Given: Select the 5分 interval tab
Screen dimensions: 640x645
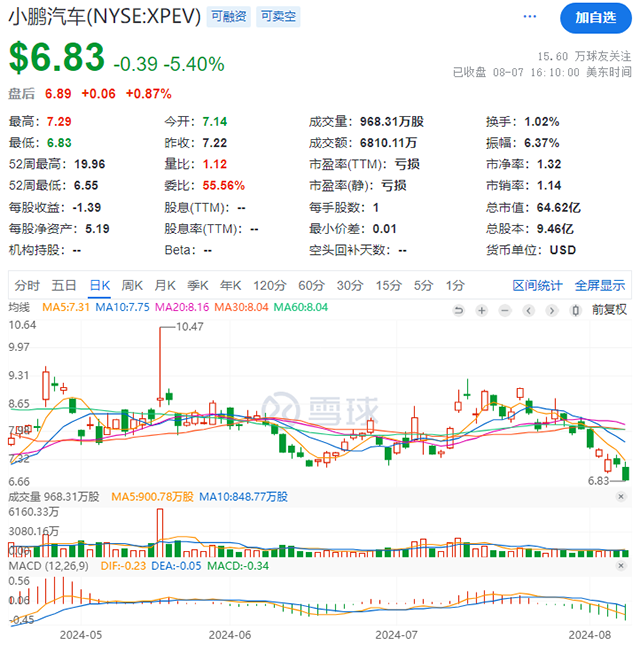Looking at the screenshot, I should 423,285.
